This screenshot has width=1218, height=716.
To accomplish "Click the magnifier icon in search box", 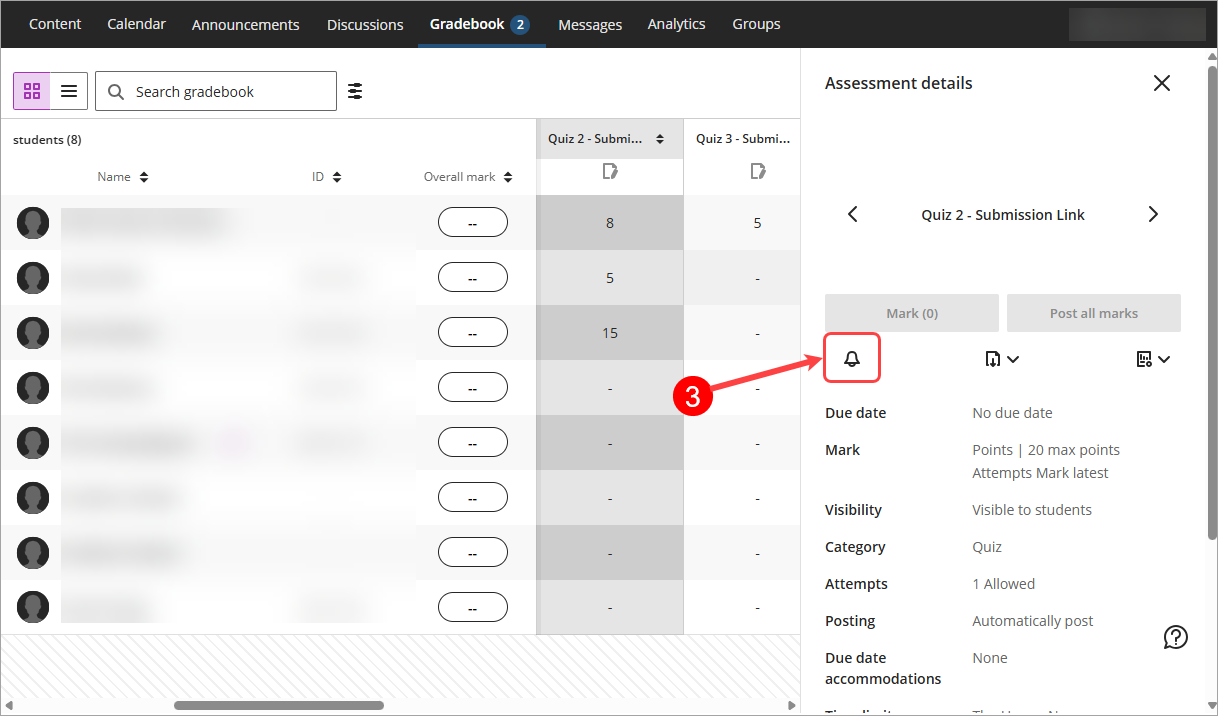I will pos(116,92).
